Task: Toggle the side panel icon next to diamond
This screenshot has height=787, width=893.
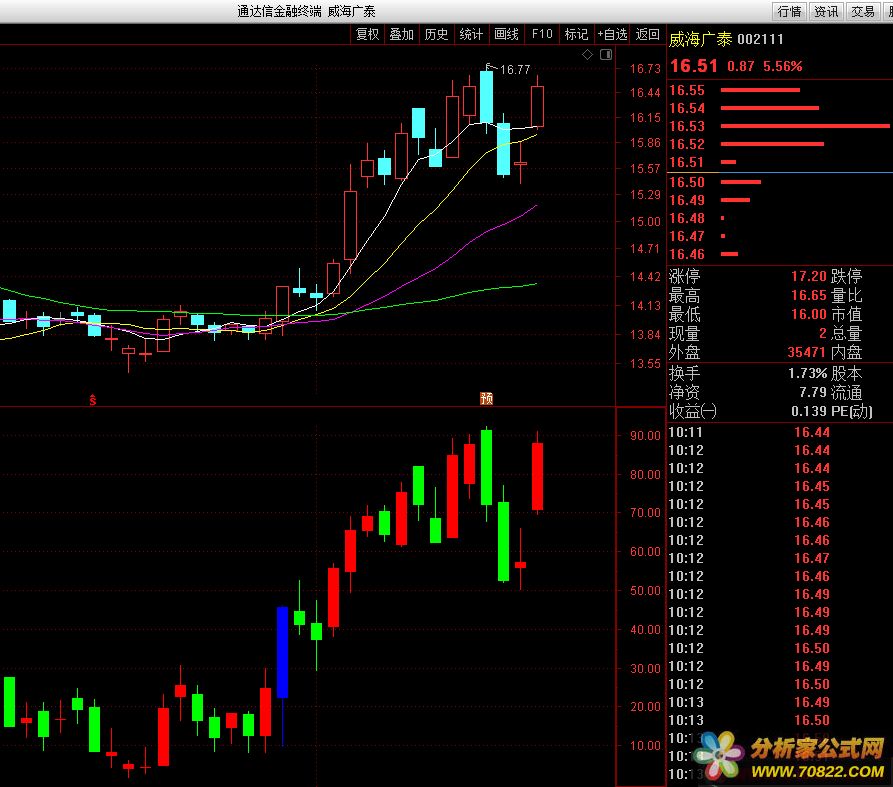Action: coord(606,55)
